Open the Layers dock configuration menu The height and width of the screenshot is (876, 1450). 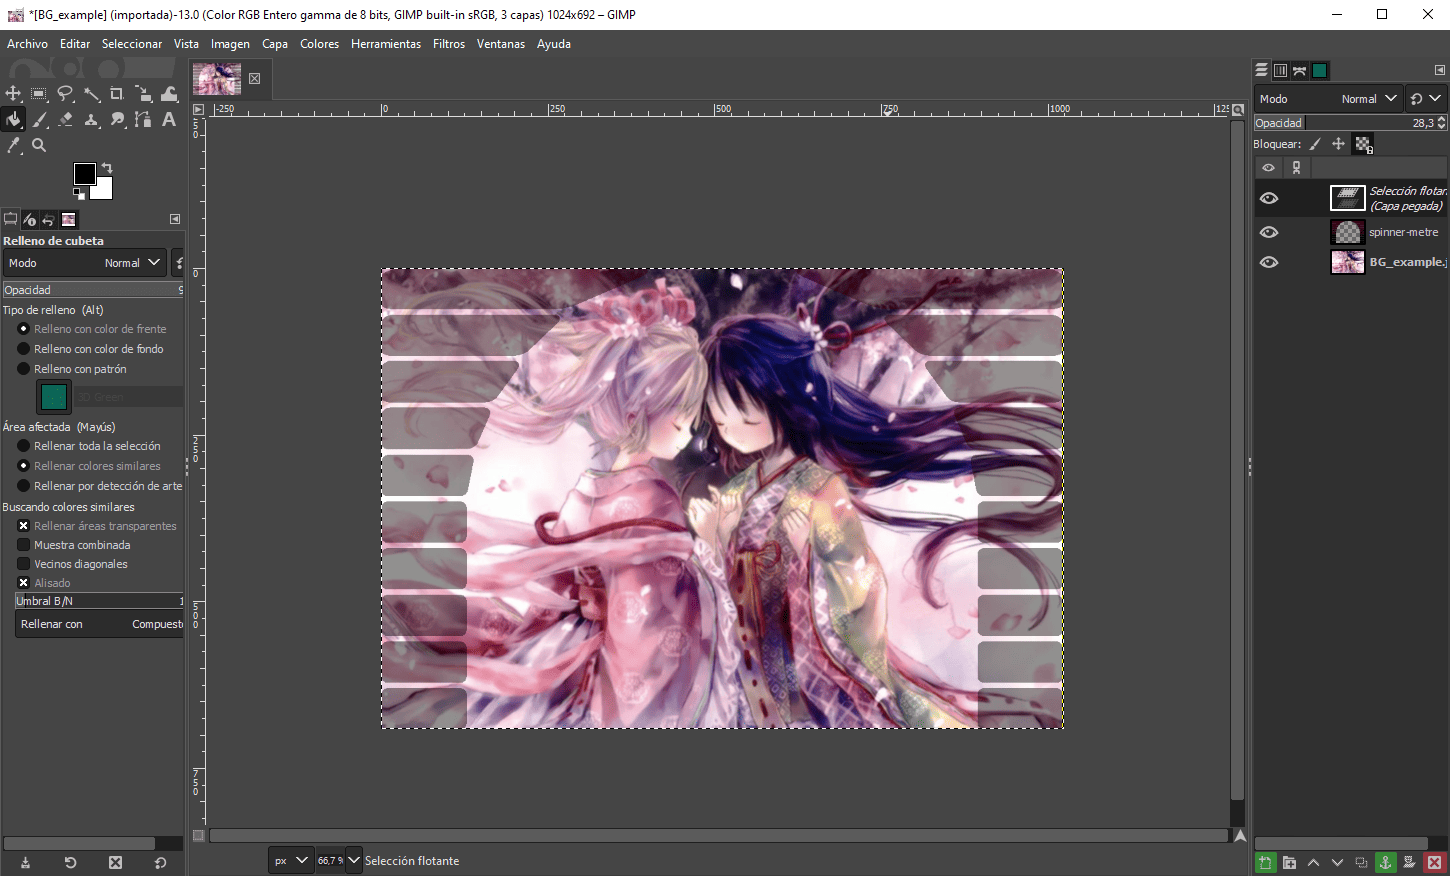[1439, 70]
